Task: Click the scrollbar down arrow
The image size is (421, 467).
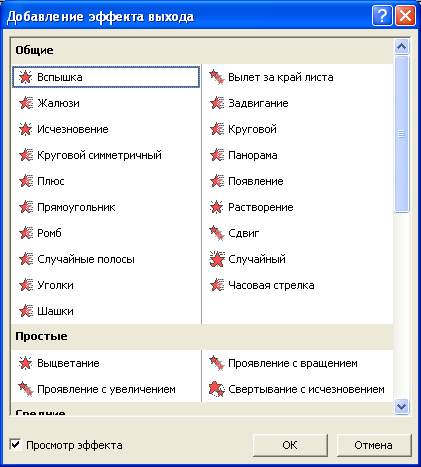Action: pos(401,407)
